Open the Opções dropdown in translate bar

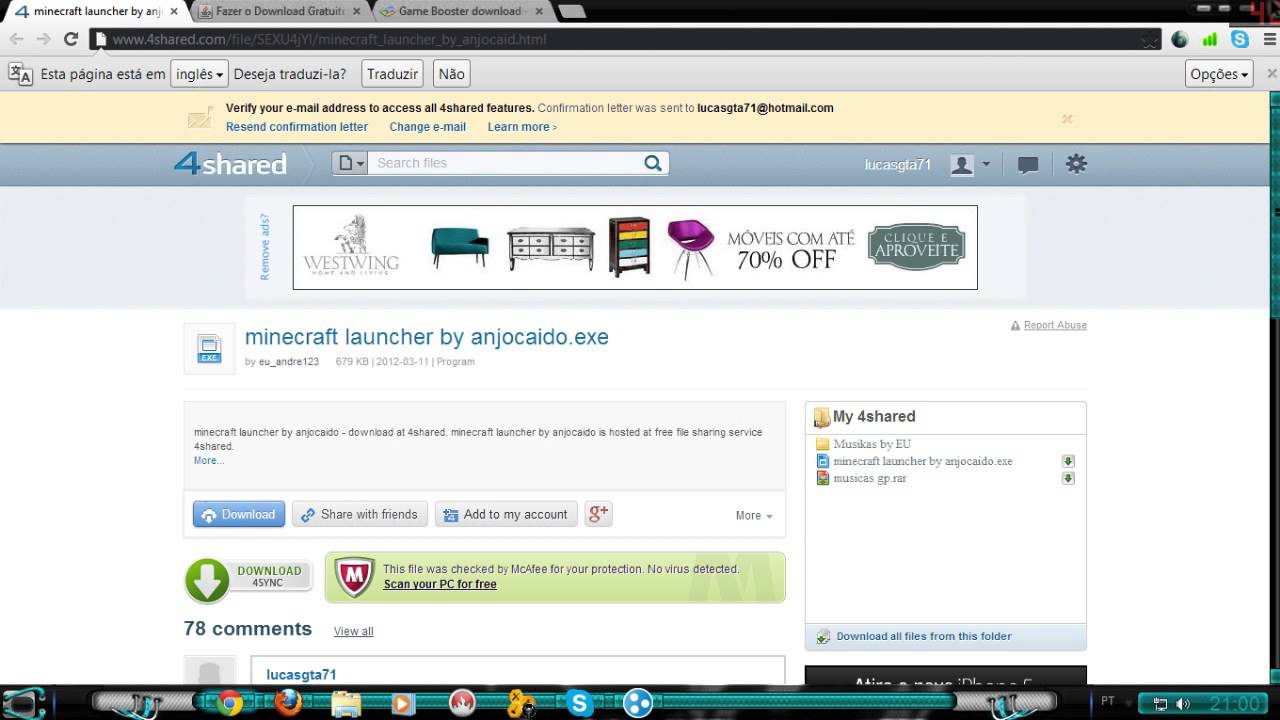point(1219,74)
